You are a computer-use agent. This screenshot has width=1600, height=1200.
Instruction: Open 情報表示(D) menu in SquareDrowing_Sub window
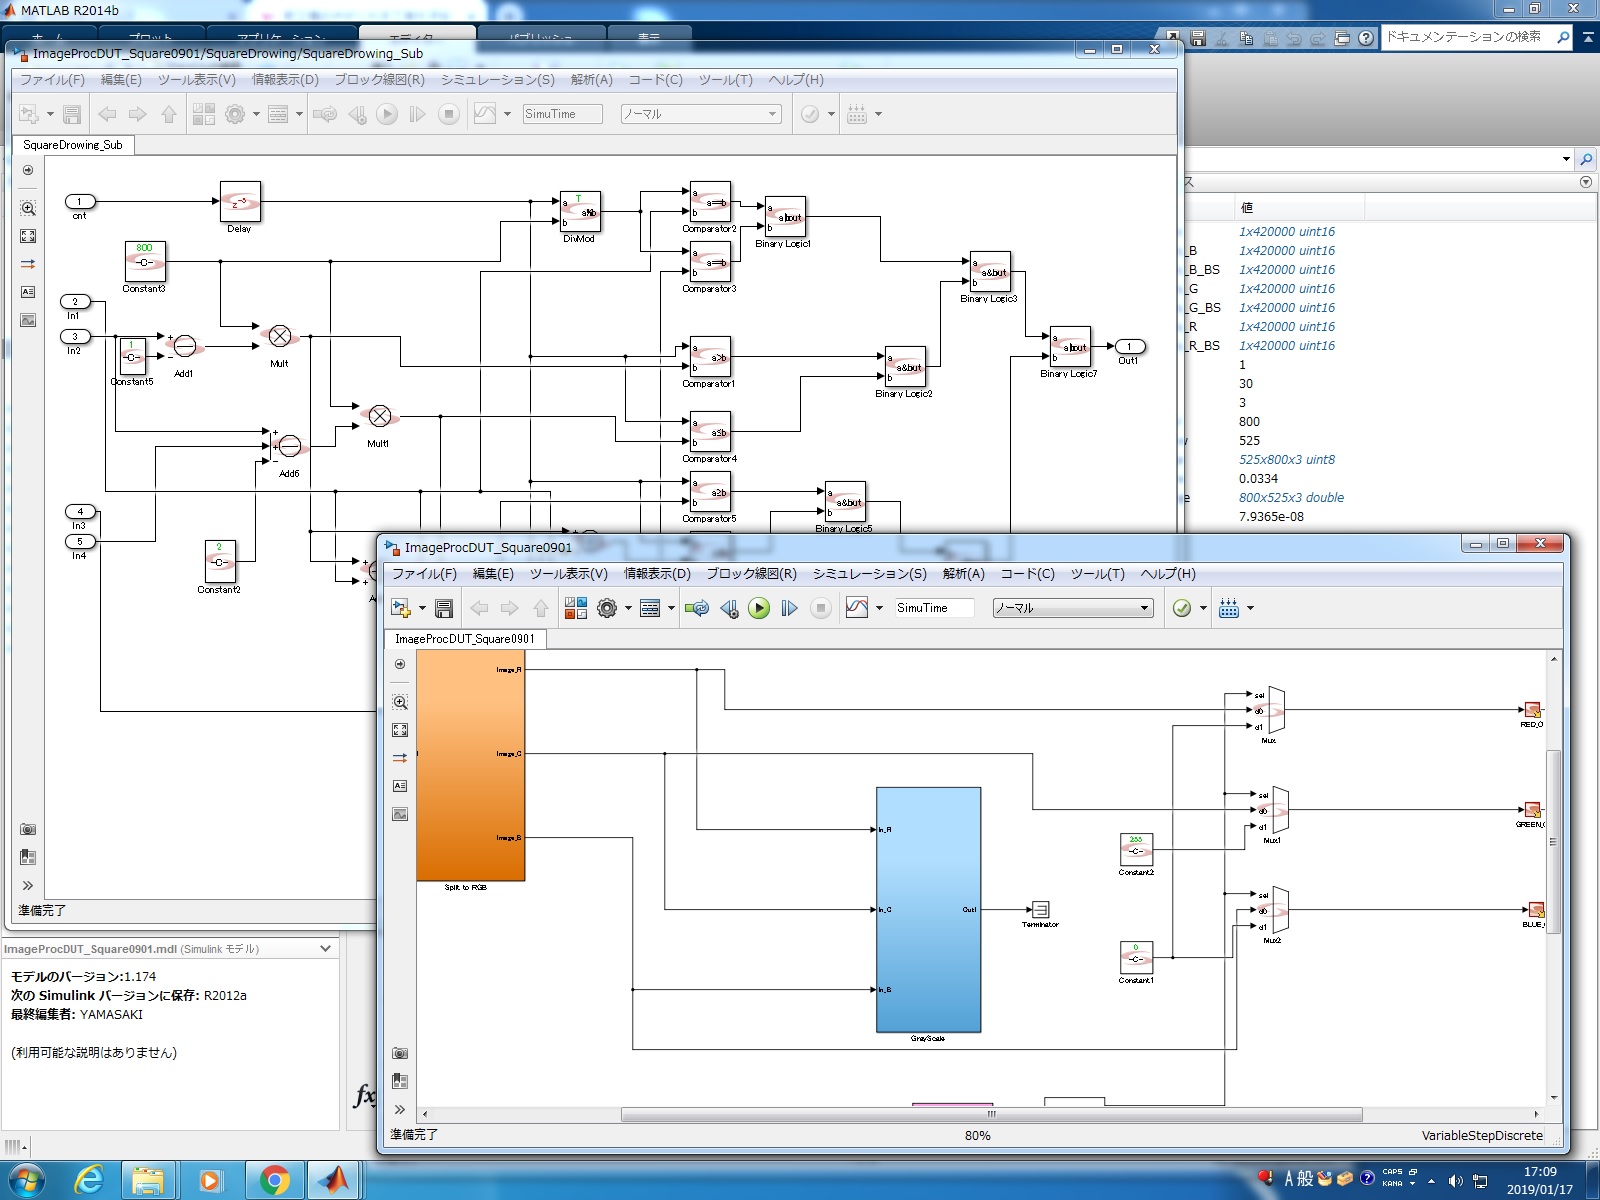(285, 80)
